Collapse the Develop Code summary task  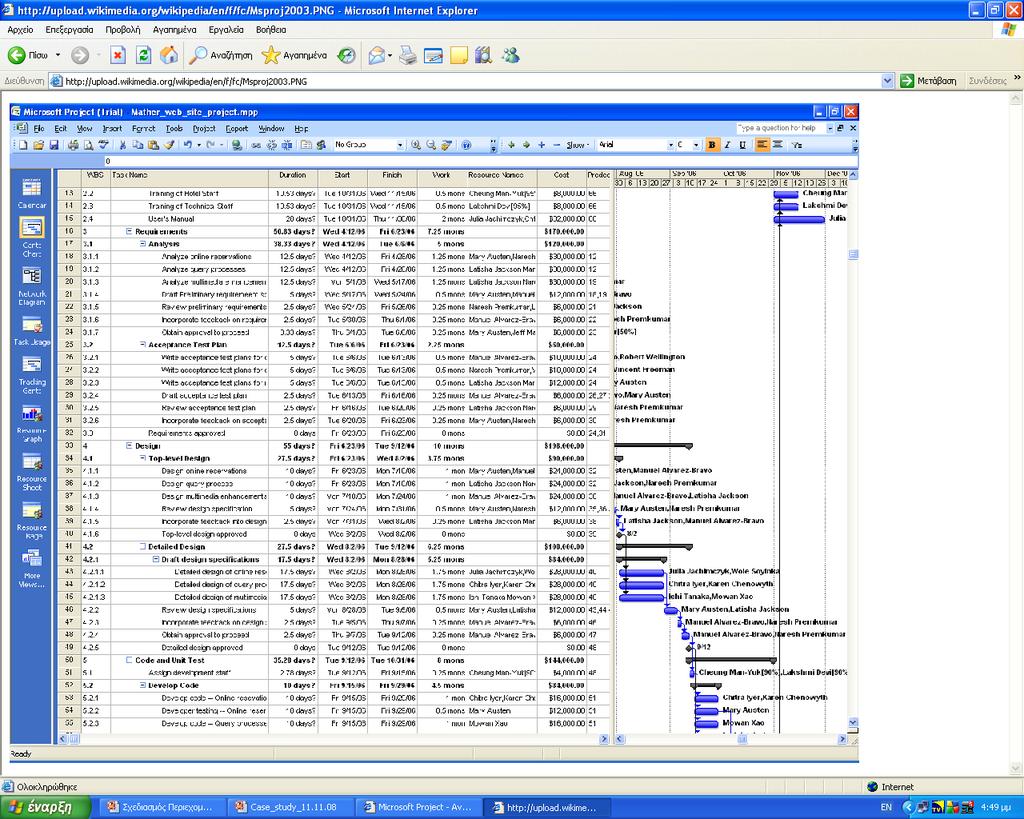pos(142,685)
